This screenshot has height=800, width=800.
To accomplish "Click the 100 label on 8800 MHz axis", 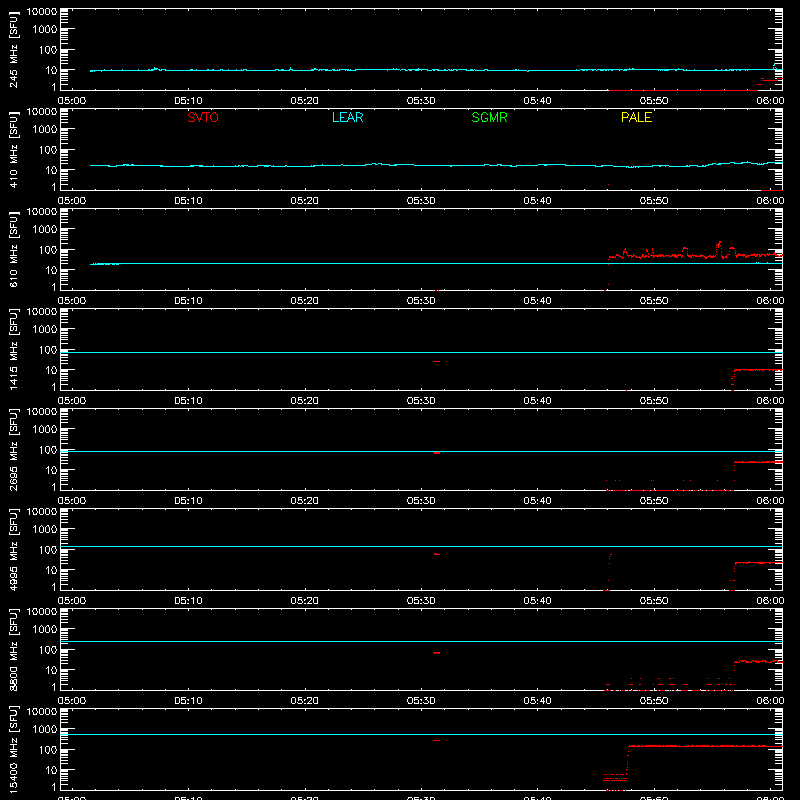I will 48,650.
